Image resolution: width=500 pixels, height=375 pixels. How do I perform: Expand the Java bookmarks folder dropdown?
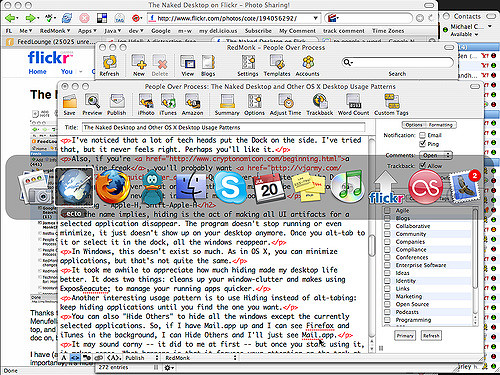(112, 31)
